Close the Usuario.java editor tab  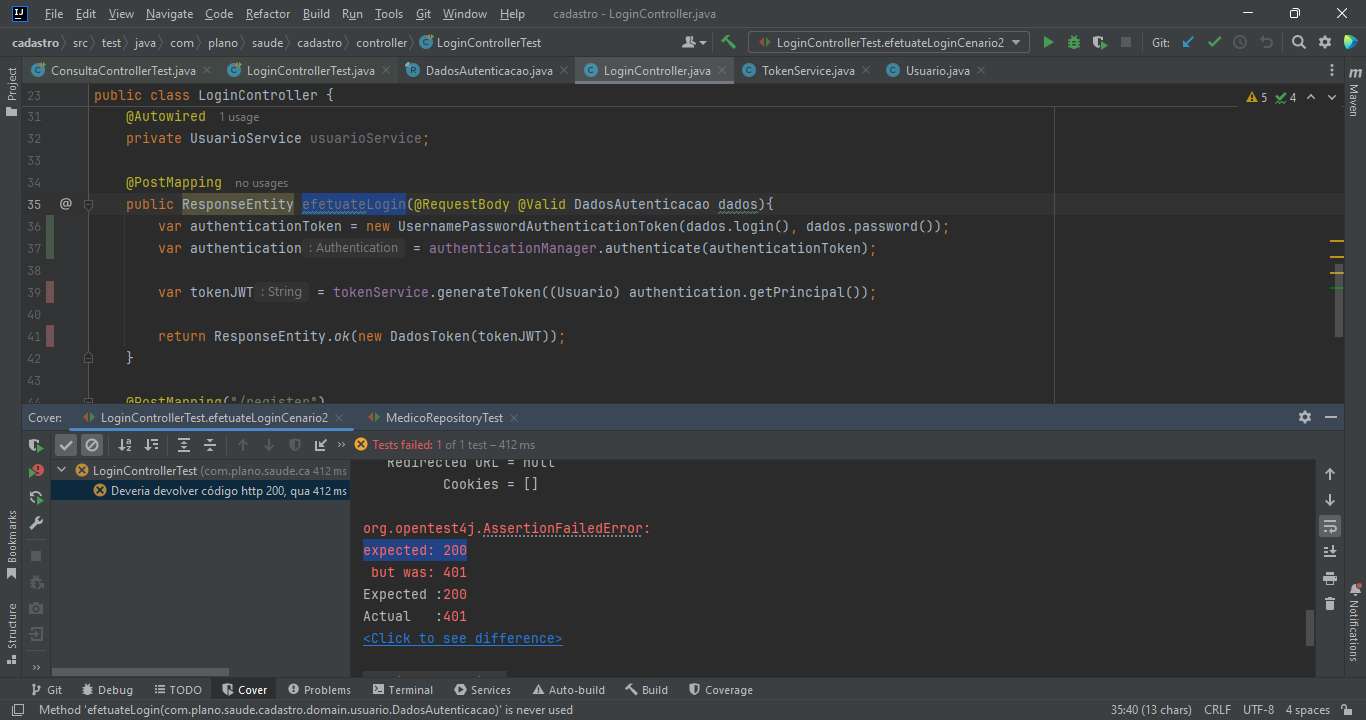981,71
